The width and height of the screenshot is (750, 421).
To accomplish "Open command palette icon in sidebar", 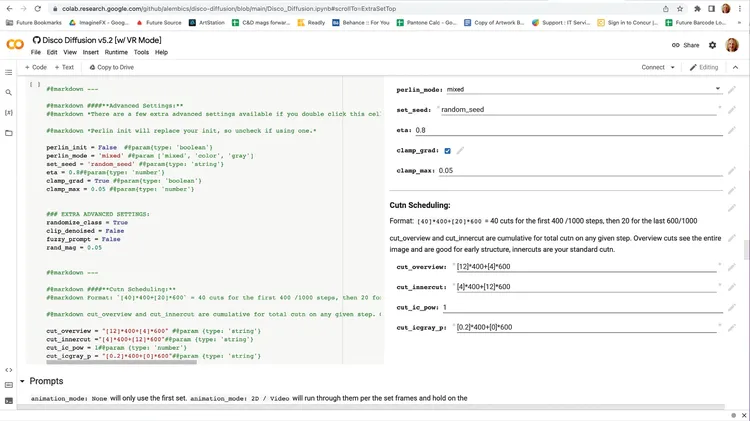I will pos(9,385).
